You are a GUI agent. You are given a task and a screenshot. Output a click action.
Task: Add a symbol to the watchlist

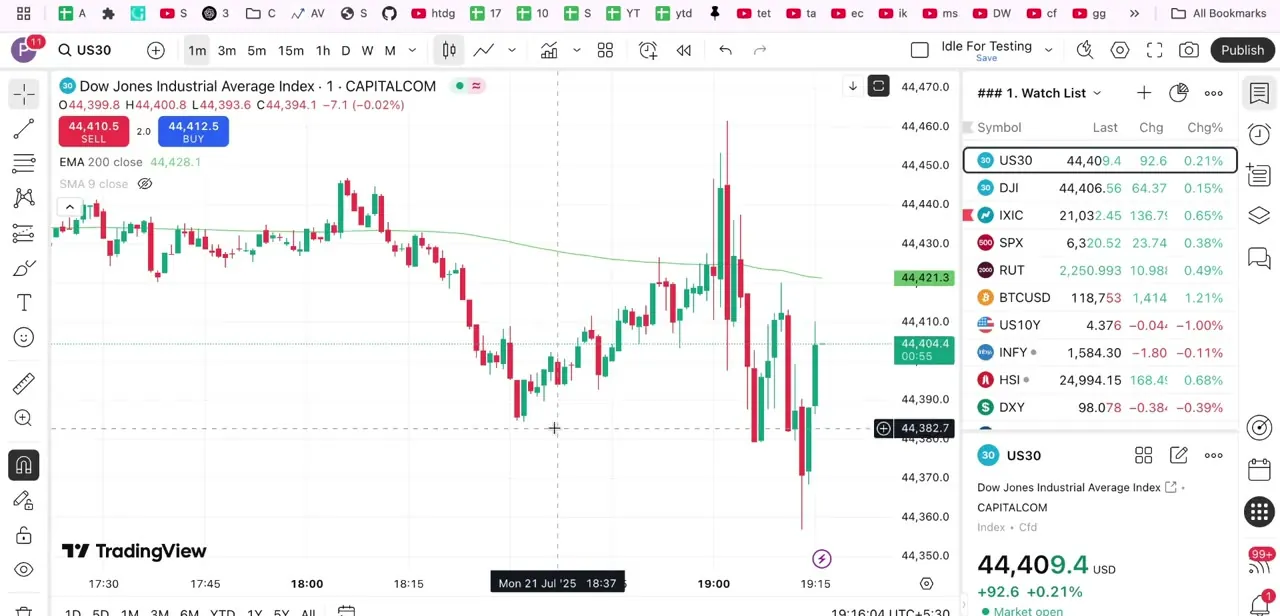coord(1144,93)
